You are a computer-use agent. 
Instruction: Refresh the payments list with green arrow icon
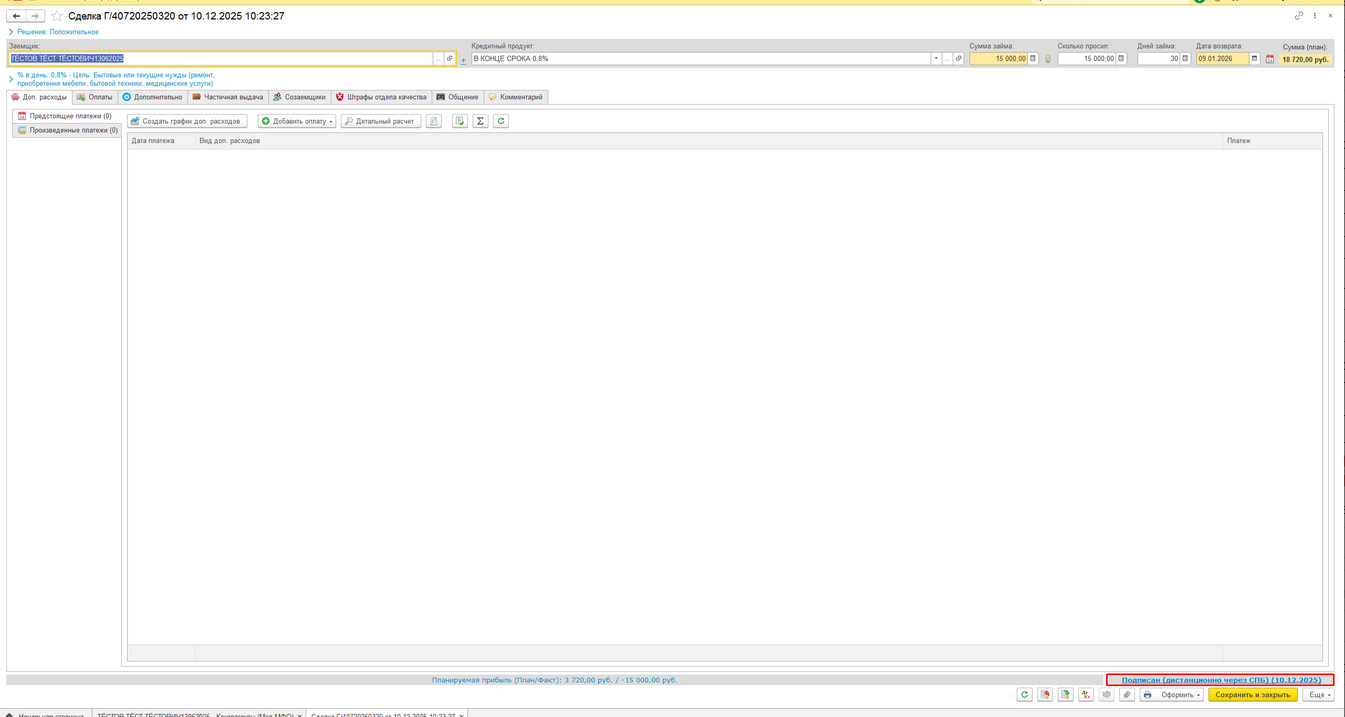(501, 121)
